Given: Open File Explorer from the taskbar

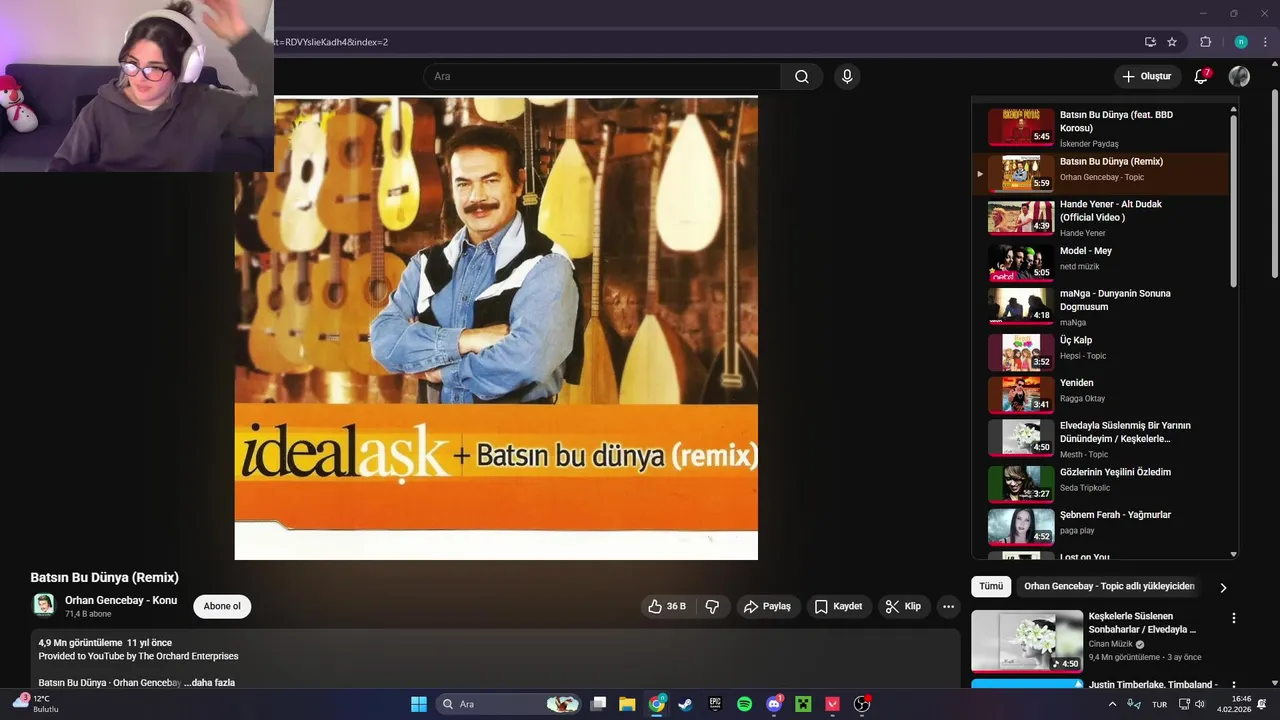Looking at the screenshot, I should pos(627,704).
